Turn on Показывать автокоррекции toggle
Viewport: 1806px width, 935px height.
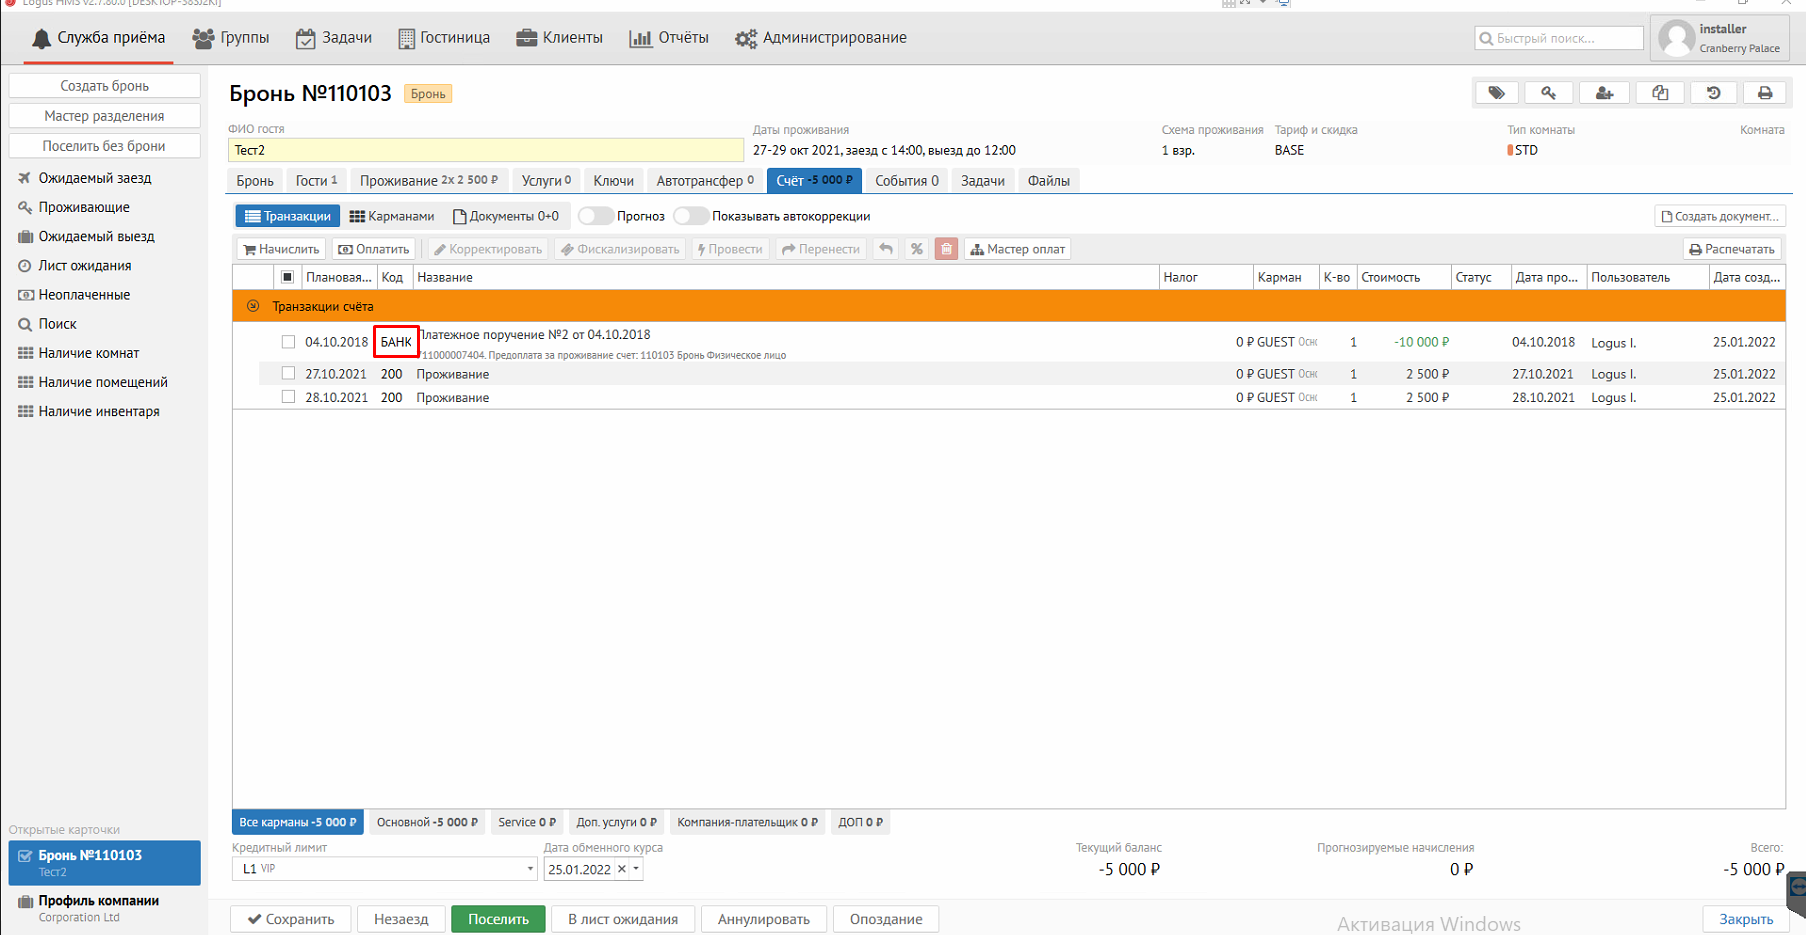click(x=690, y=216)
